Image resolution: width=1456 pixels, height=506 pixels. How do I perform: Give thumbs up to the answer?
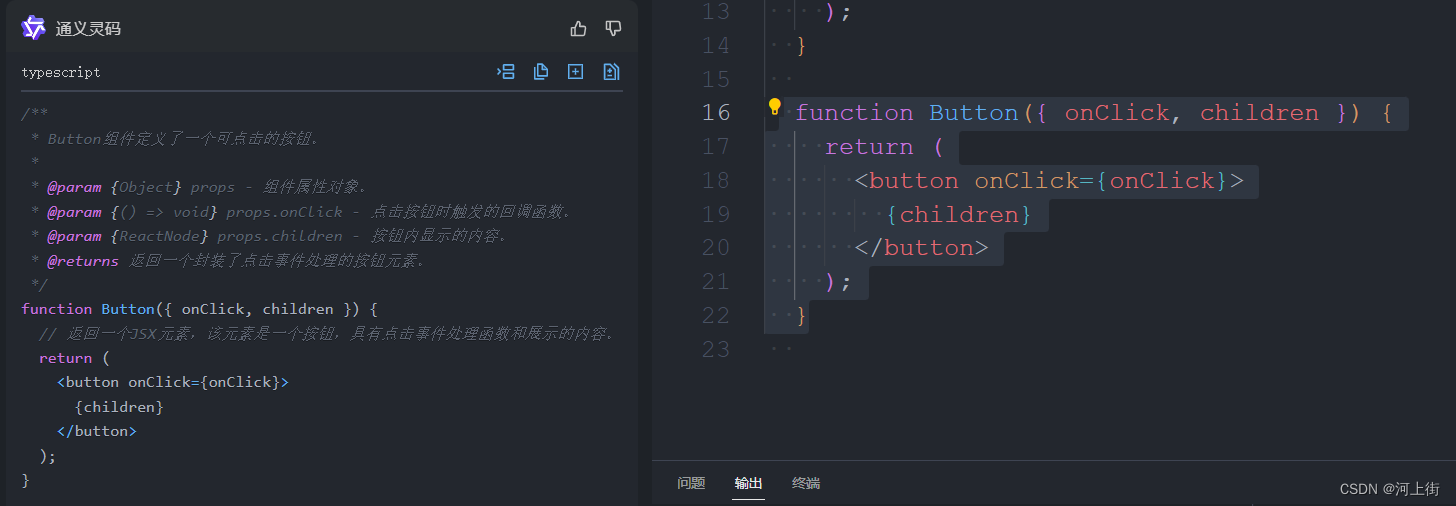click(x=579, y=29)
